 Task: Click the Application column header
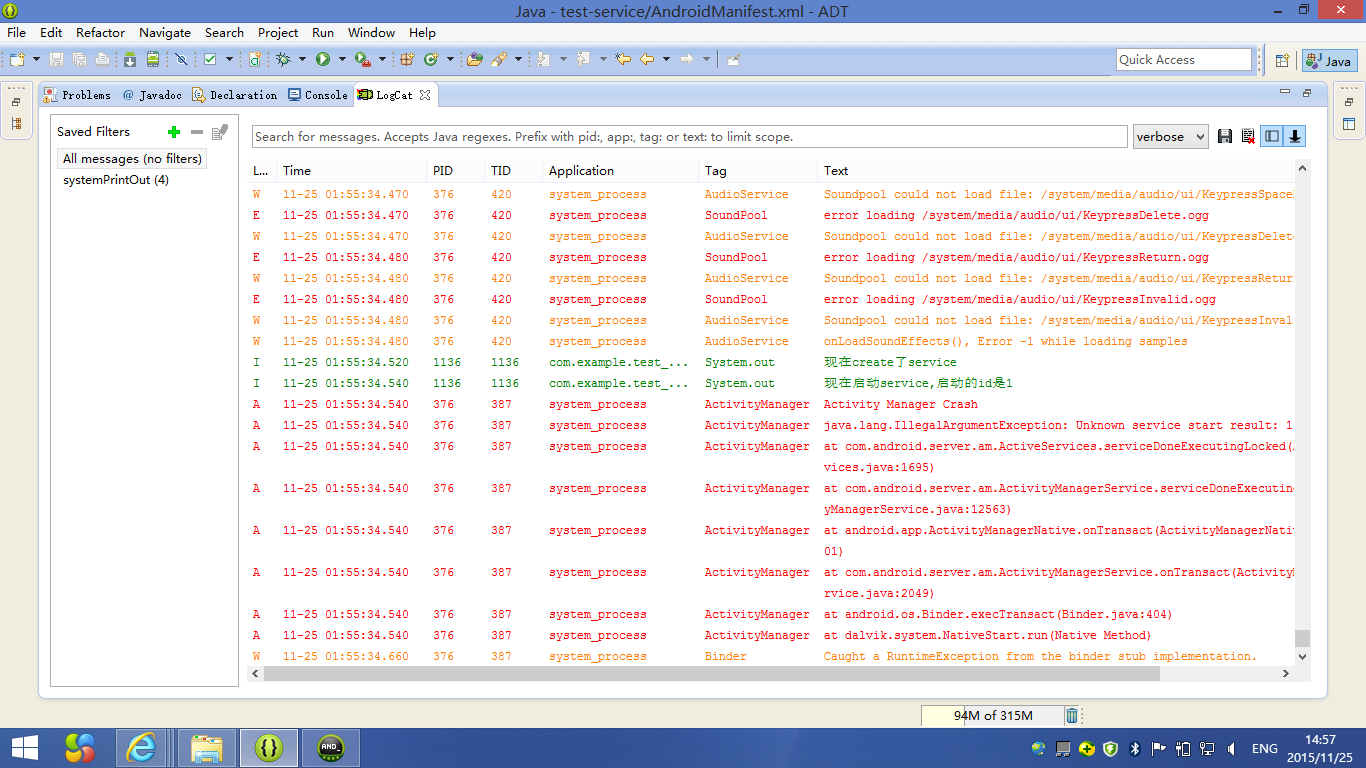pyautogui.click(x=621, y=171)
